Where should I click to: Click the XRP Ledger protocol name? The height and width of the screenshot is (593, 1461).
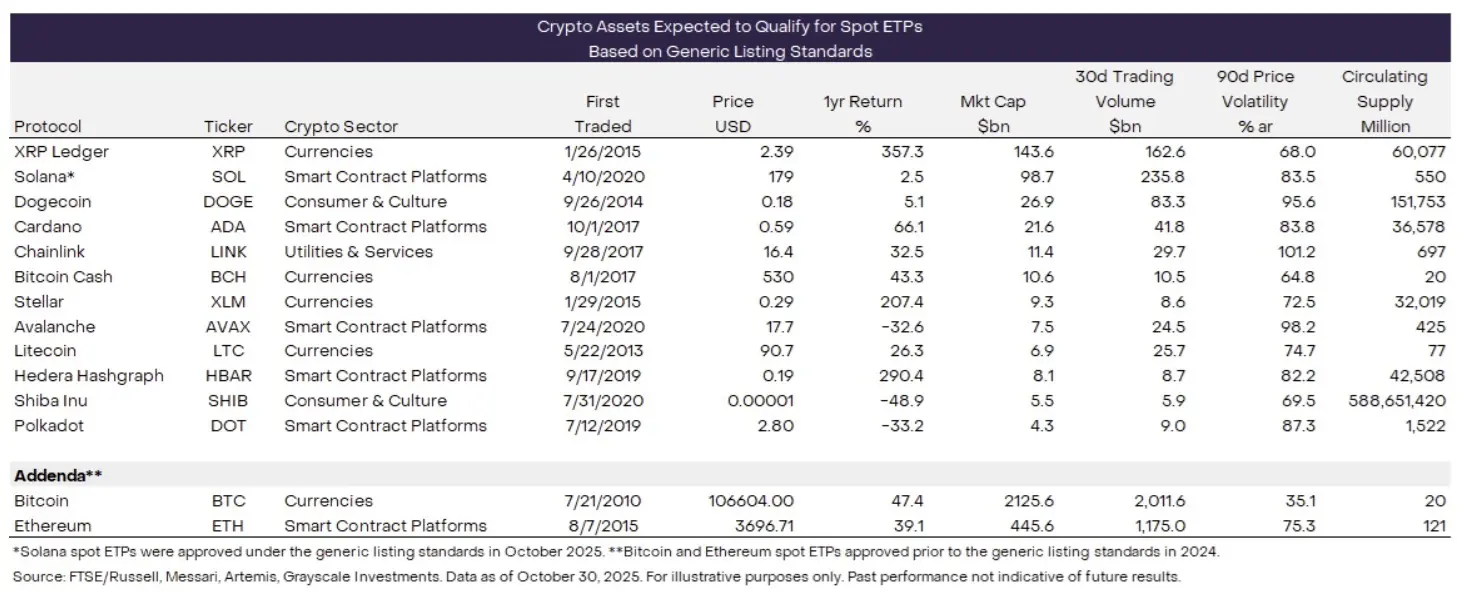tap(61, 152)
